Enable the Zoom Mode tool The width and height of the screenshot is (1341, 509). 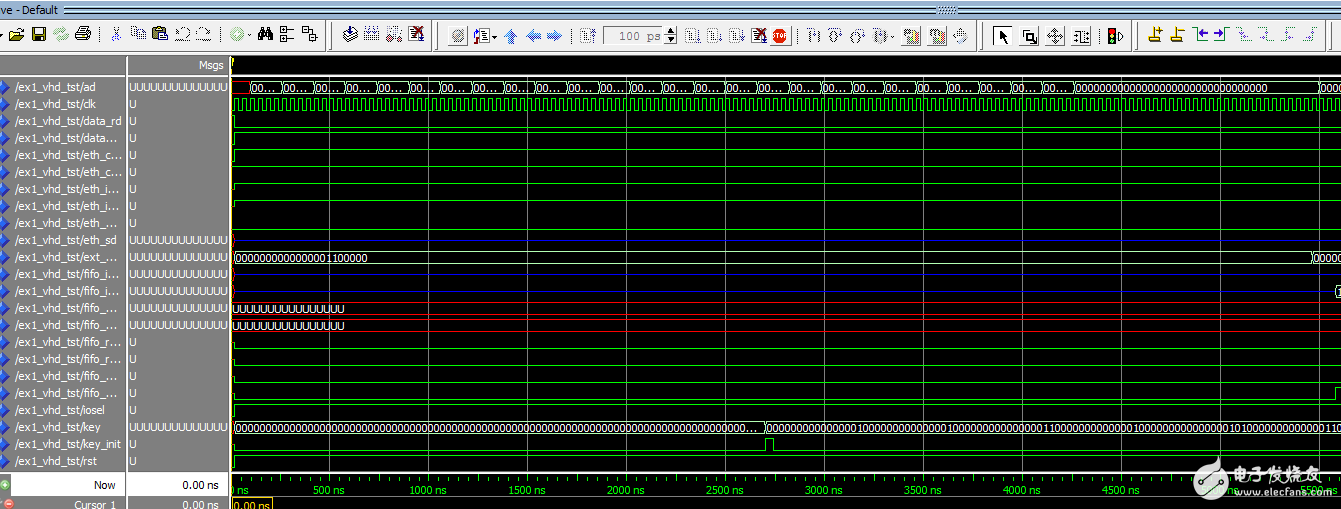[x=1029, y=36]
